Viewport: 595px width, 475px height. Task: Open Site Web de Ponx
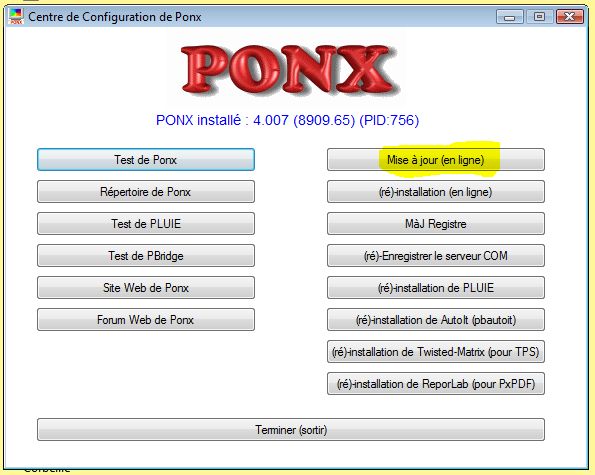[146, 288]
